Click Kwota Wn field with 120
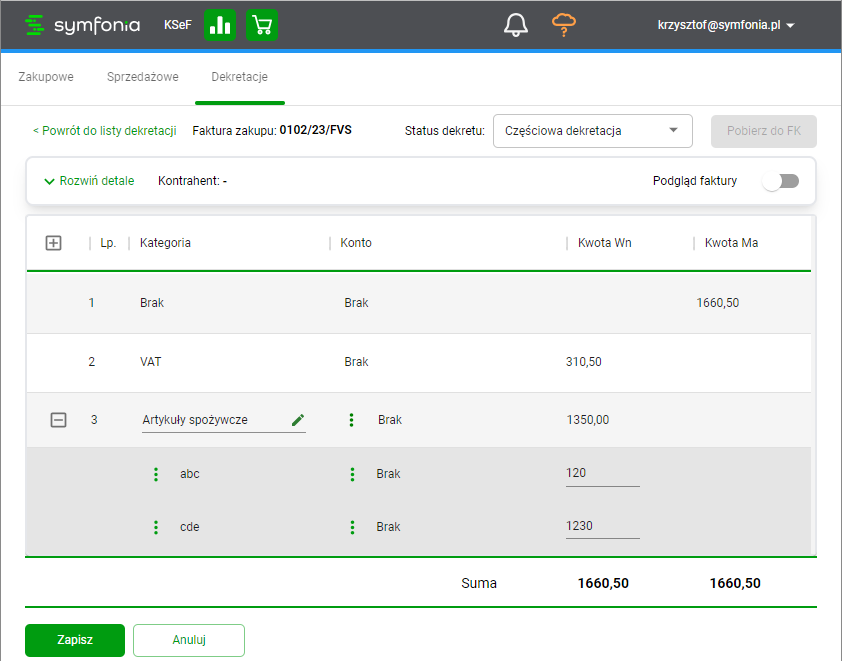The width and height of the screenshot is (842, 661). 603,474
